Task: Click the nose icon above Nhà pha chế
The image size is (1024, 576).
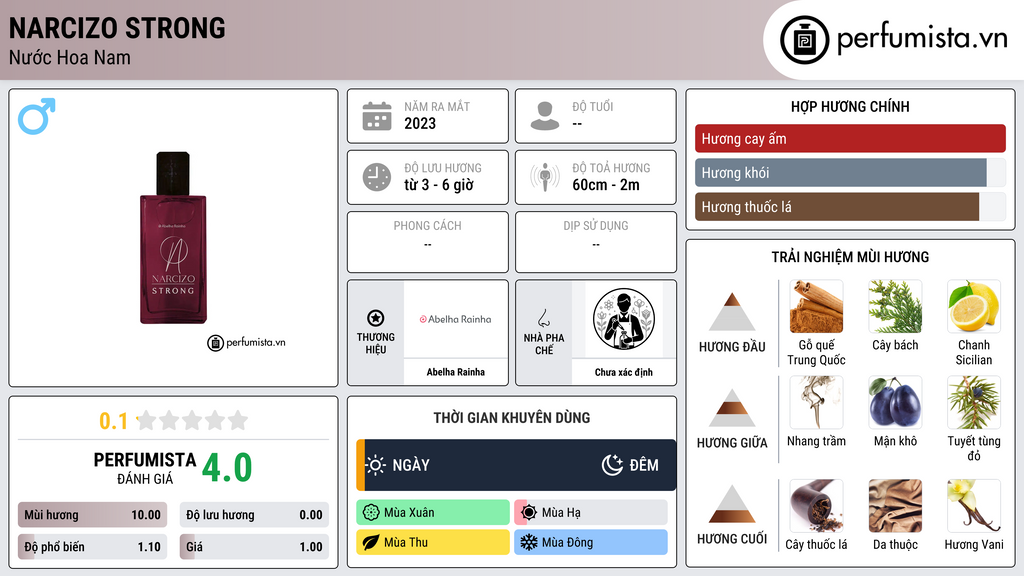Action: tap(543, 318)
